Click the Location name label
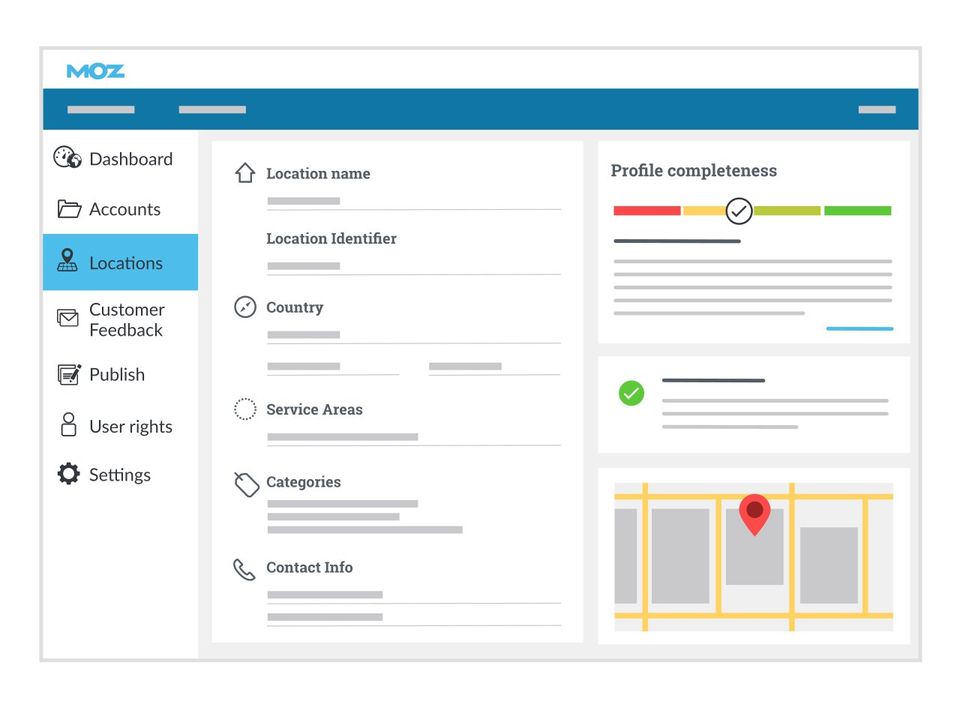 pyautogui.click(x=318, y=173)
